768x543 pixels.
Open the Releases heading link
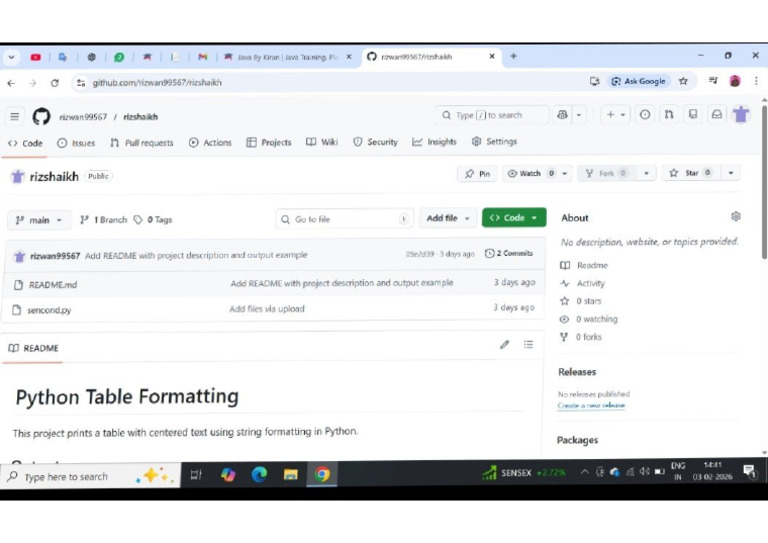pyautogui.click(x=577, y=372)
